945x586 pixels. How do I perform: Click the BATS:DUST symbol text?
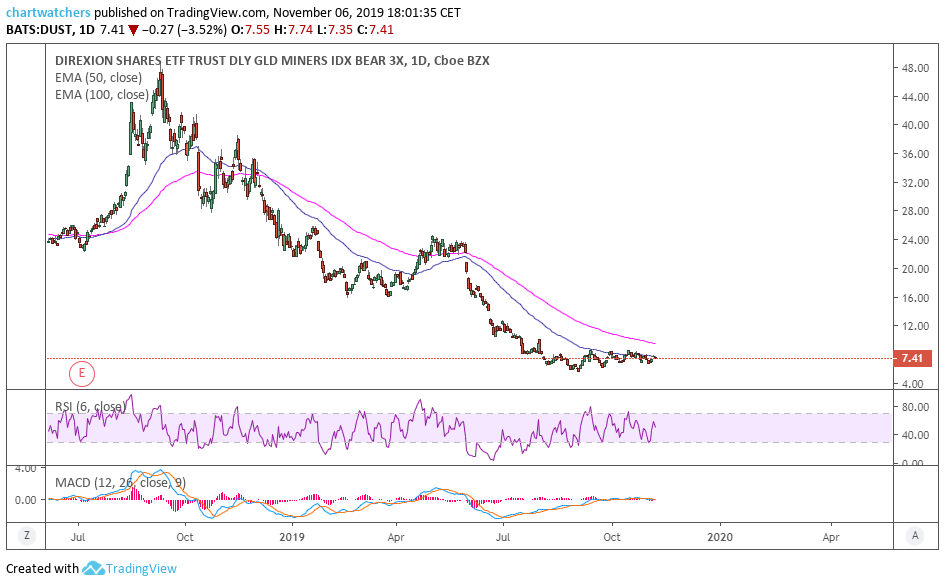click(x=39, y=30)
